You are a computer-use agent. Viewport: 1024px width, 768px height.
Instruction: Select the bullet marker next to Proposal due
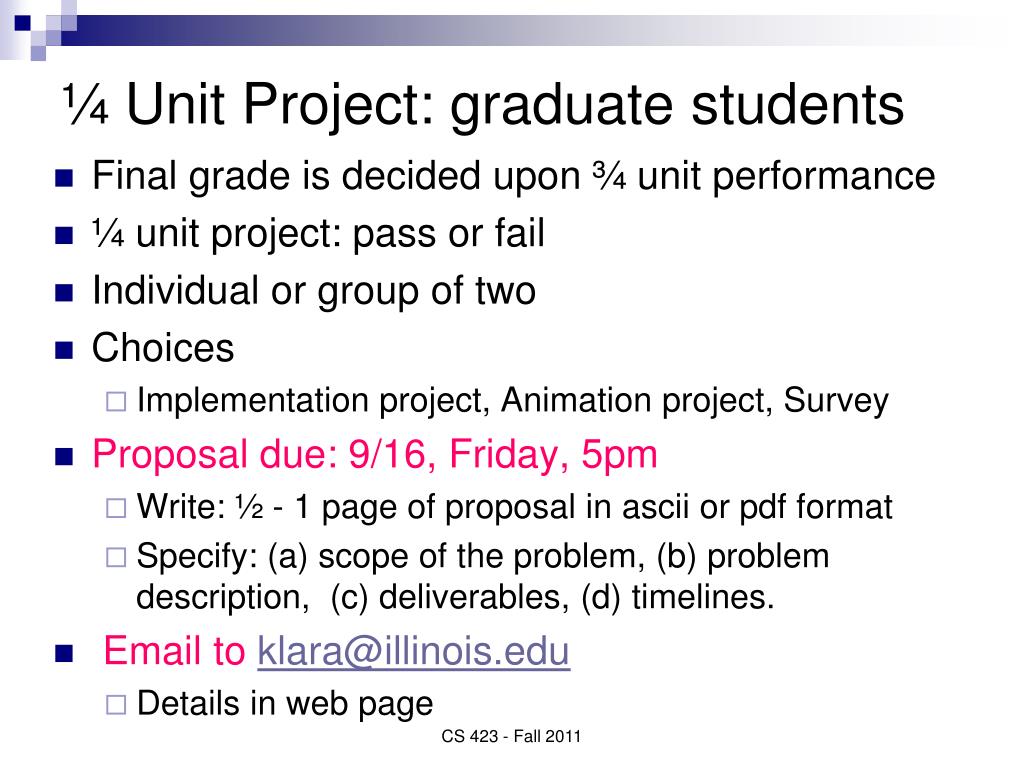[64, 456]
